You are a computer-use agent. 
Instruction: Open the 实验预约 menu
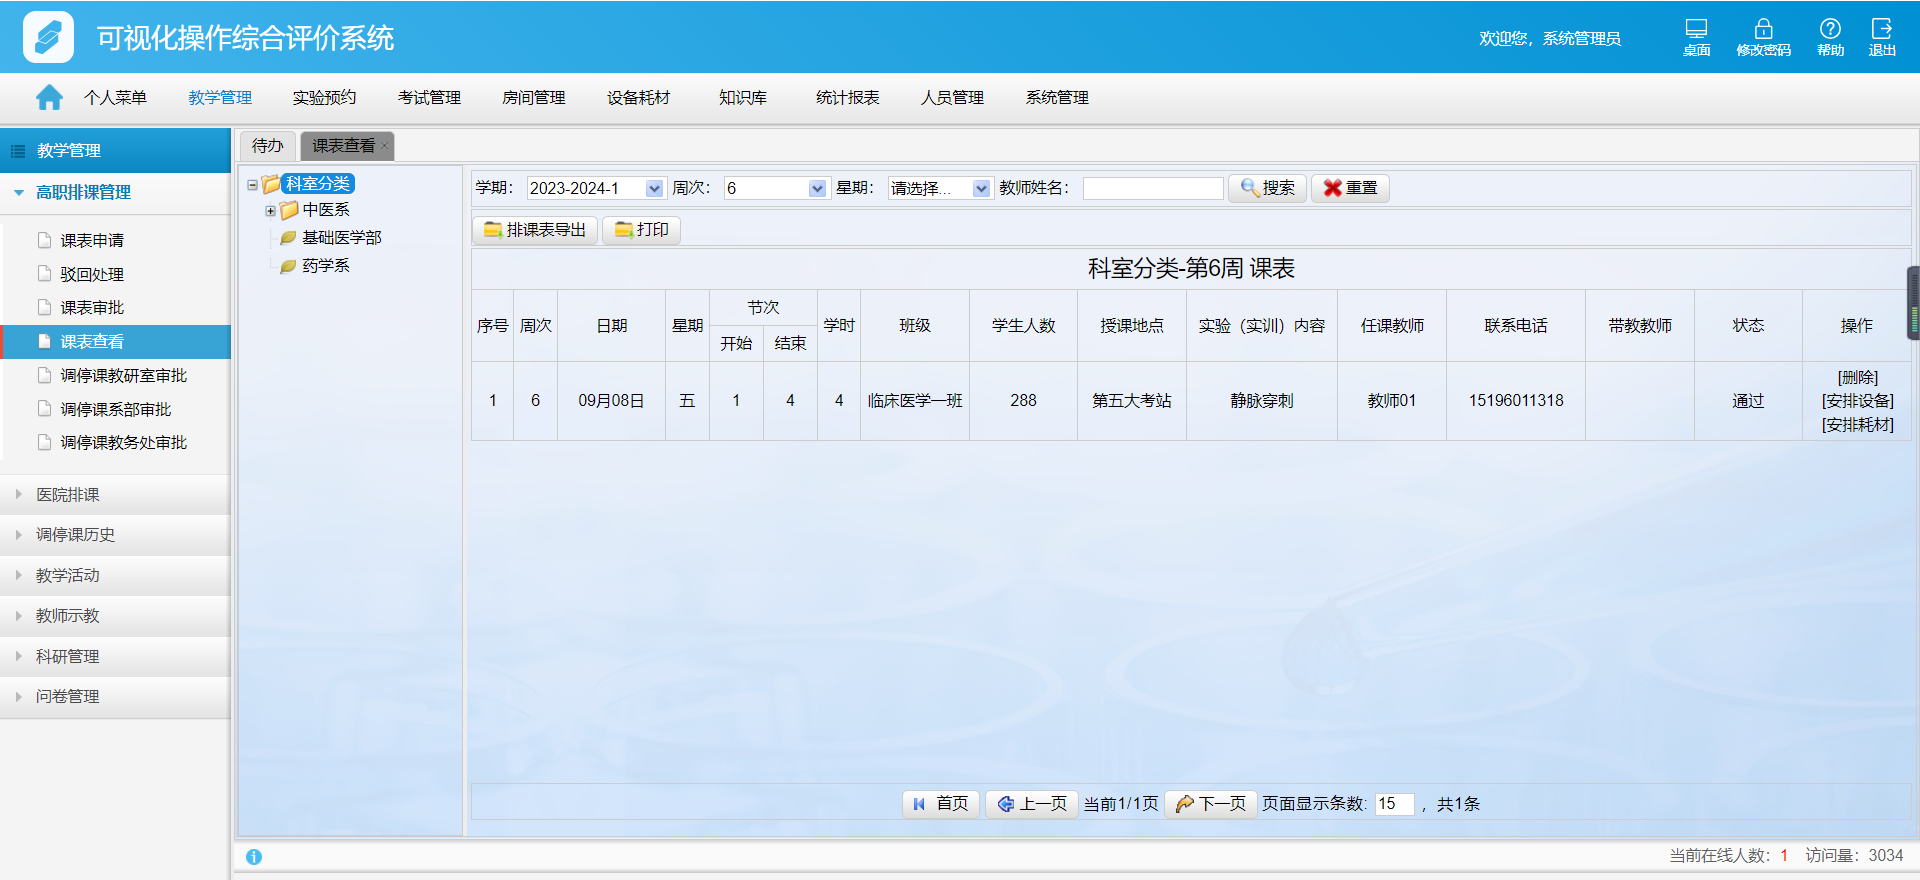(x=324, y=97)
